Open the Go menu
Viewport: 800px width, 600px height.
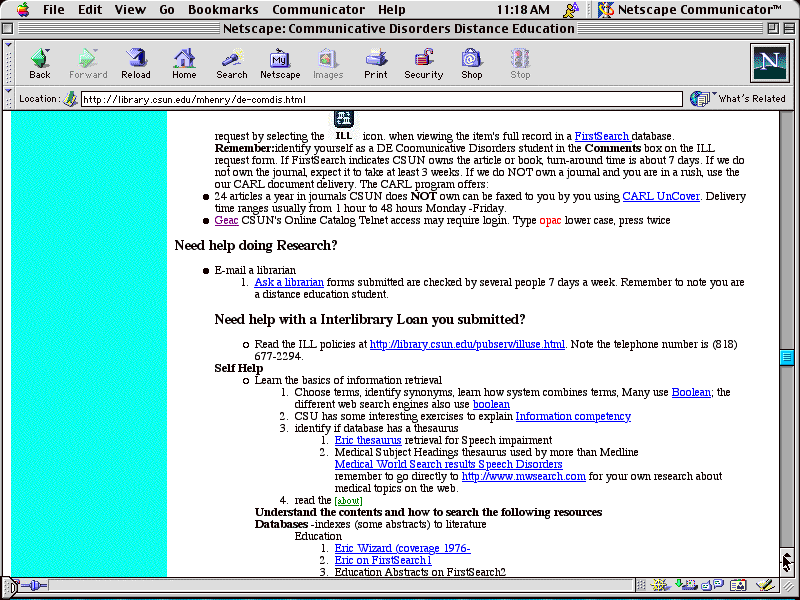pyautogui.click(x=167, y=9)
